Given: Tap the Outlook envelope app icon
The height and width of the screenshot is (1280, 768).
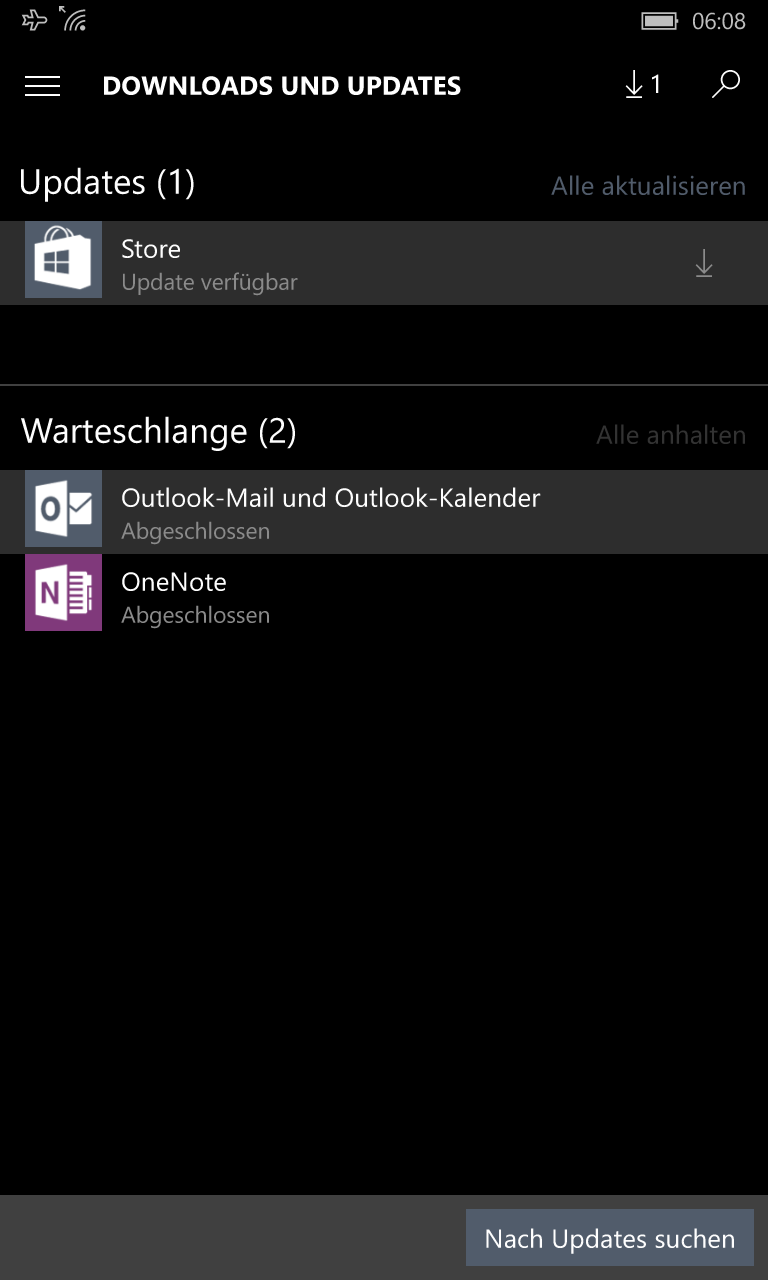Looking at the screenshot, I should (63, 509).
